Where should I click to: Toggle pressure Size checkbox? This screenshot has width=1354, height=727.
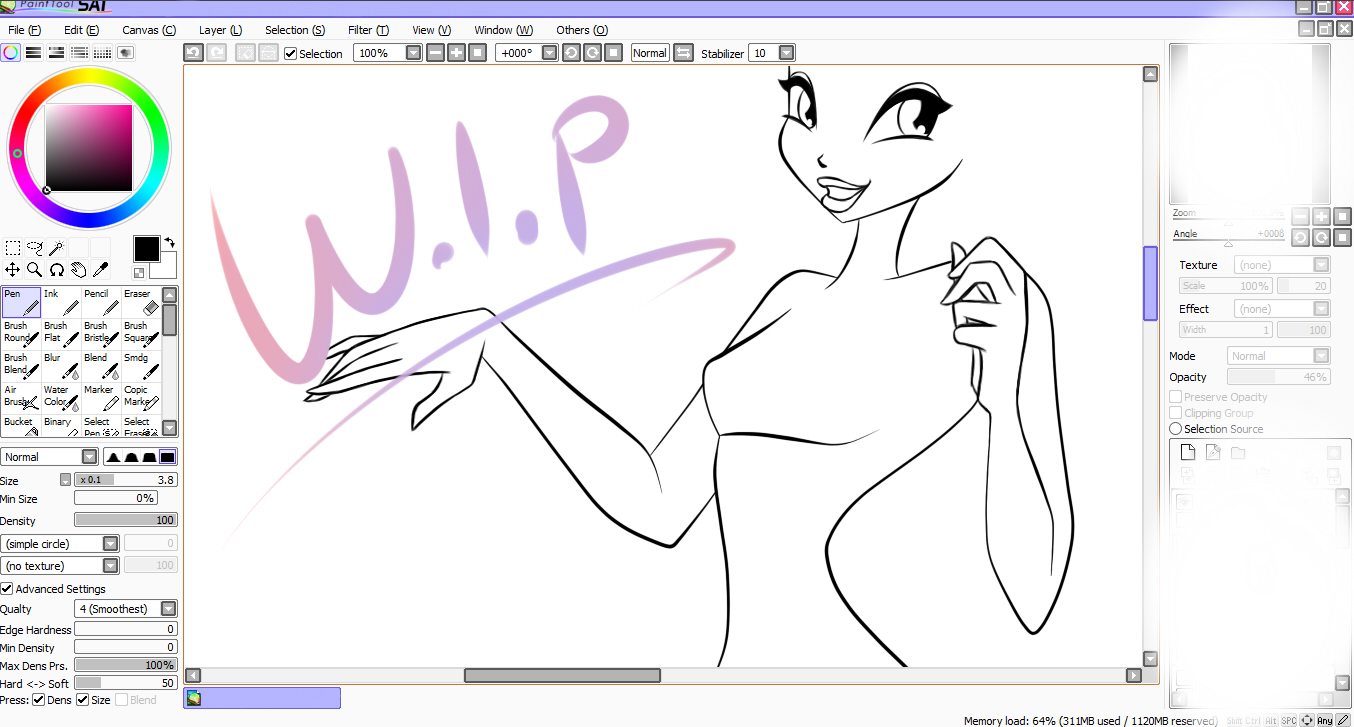(x=83, y=700)
